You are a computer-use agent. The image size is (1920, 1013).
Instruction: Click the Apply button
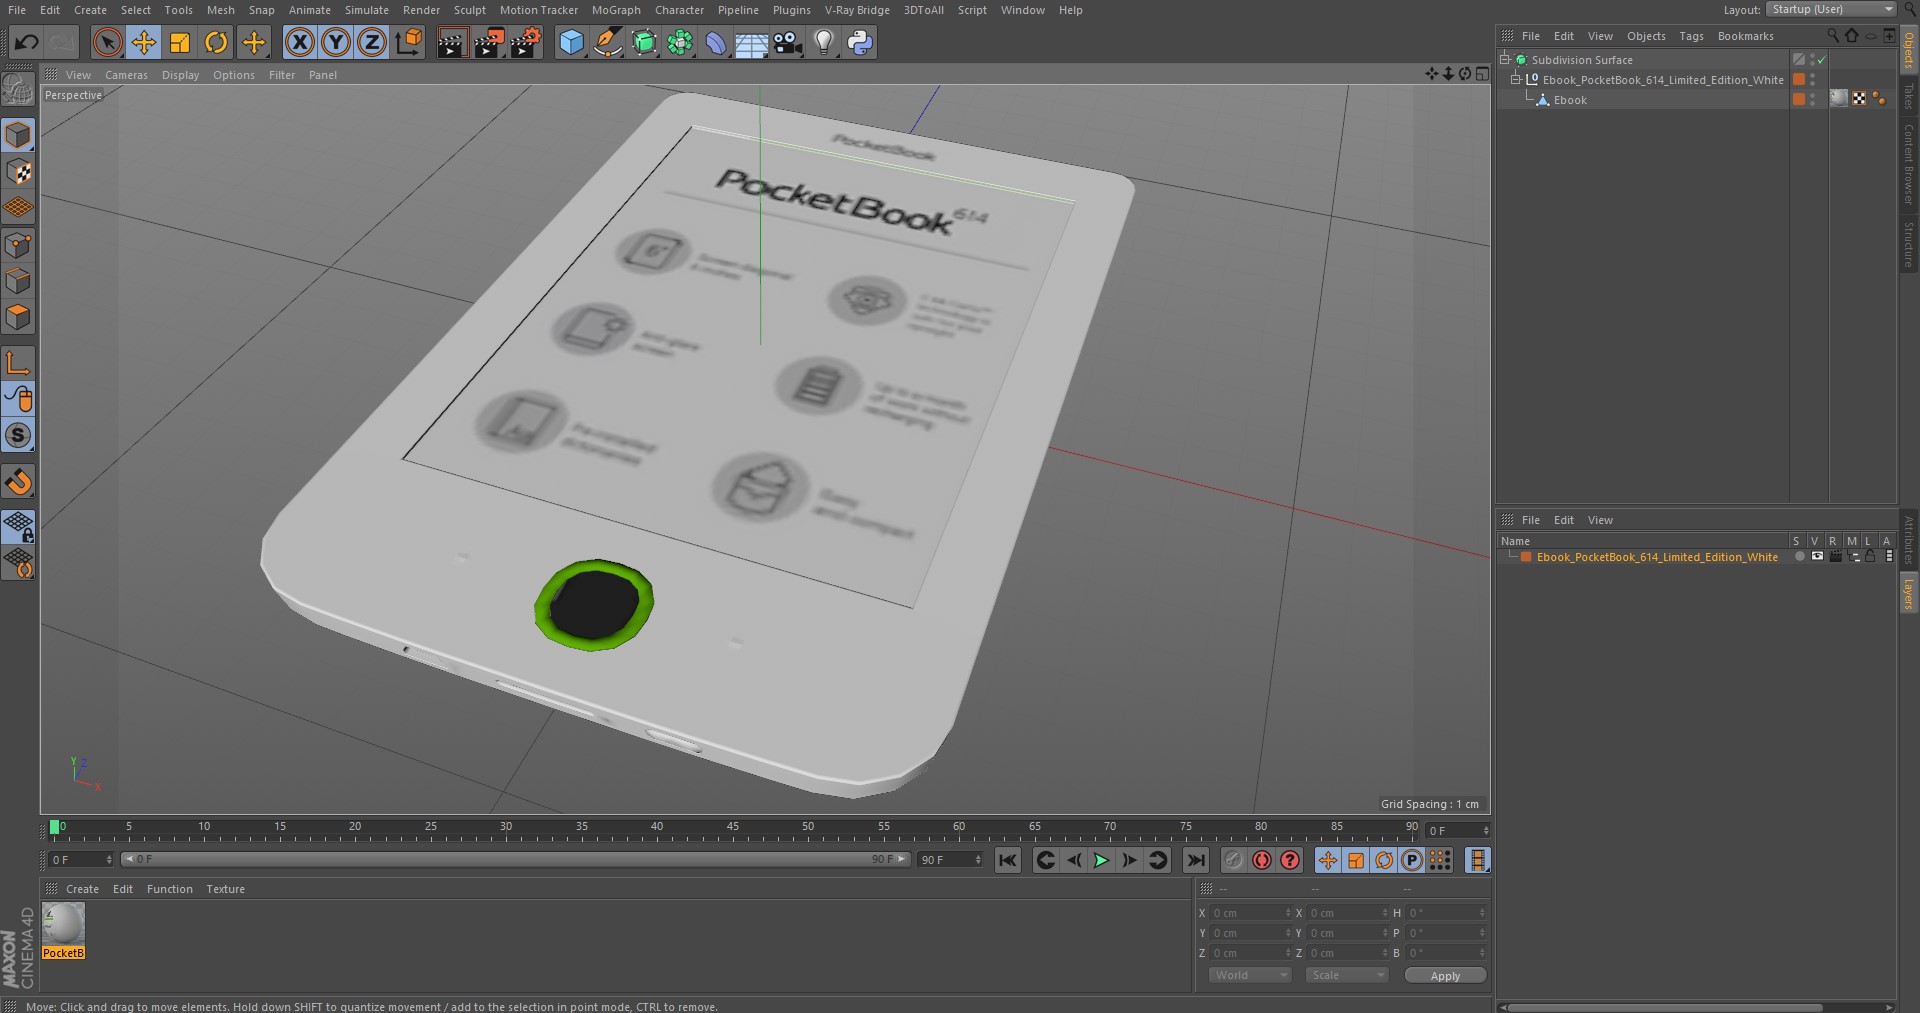[x=1445, y=976]
